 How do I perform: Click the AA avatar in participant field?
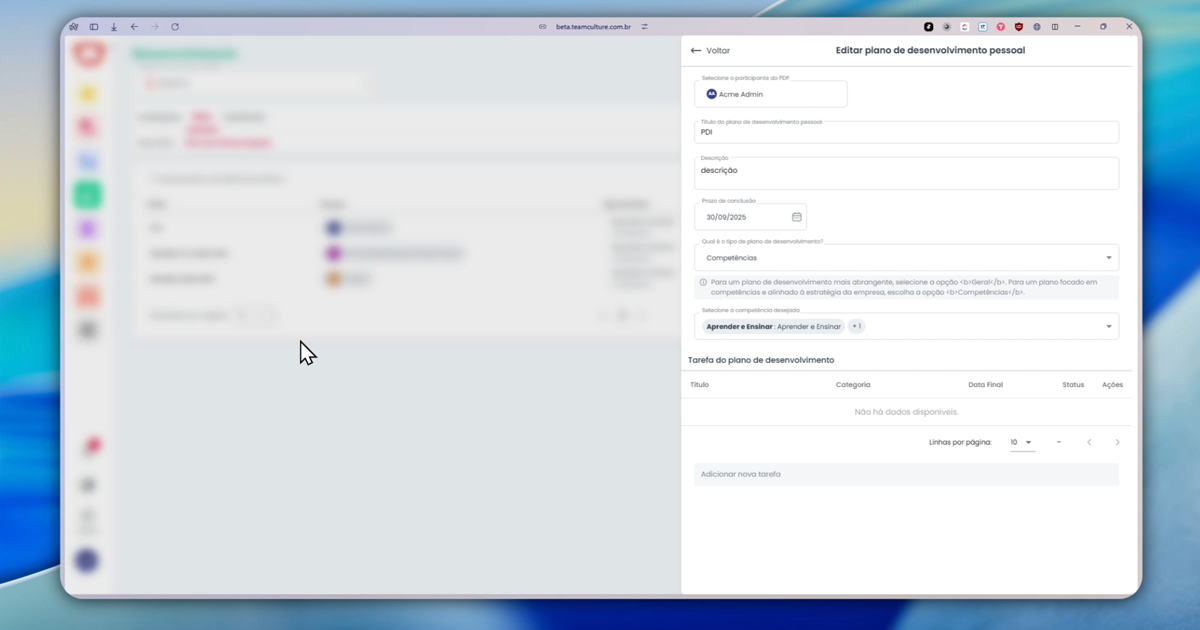point(712,94)
